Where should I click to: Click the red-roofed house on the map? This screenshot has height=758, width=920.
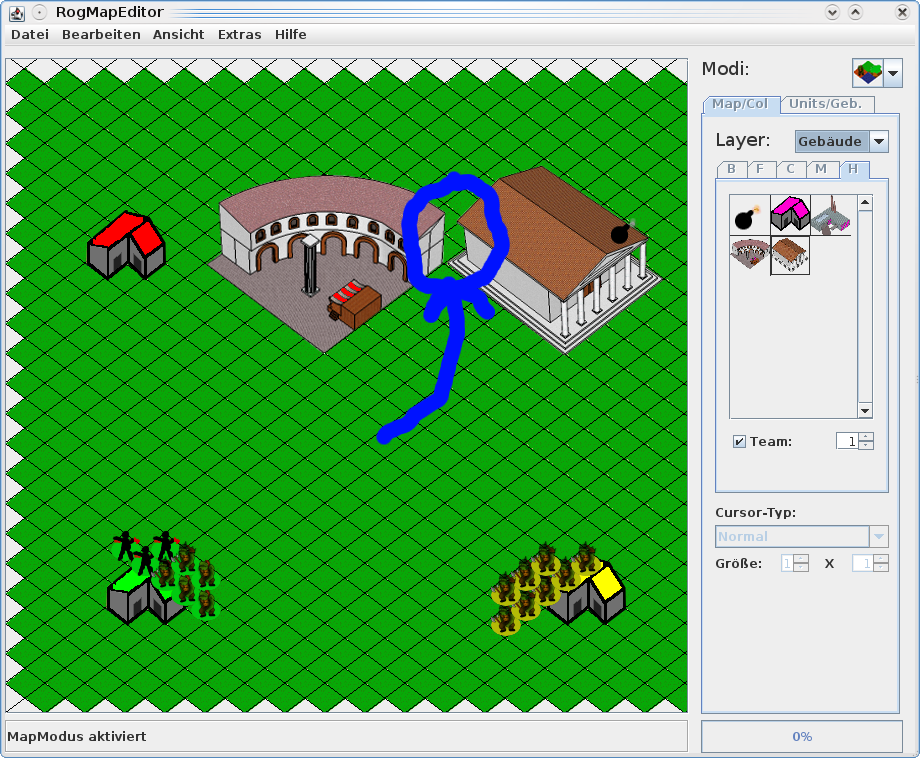pos(127,246)
